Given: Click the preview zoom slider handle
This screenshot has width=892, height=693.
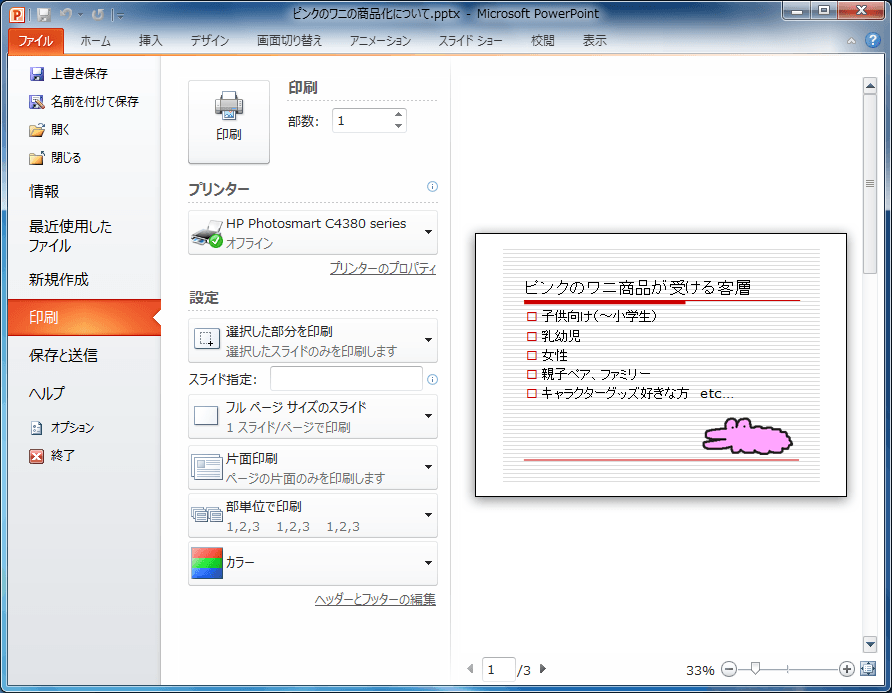Looking at the screenshot, I should pos(755,669).
